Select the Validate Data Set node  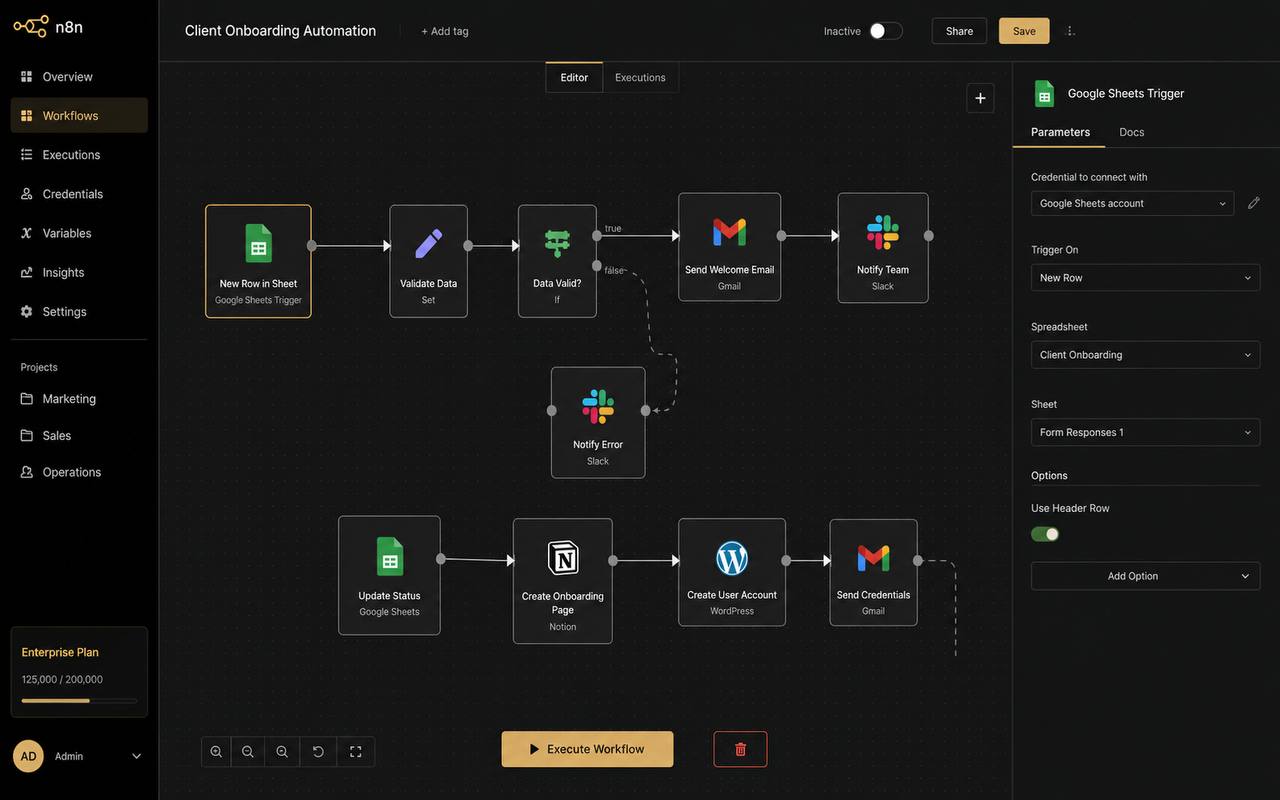428,261
